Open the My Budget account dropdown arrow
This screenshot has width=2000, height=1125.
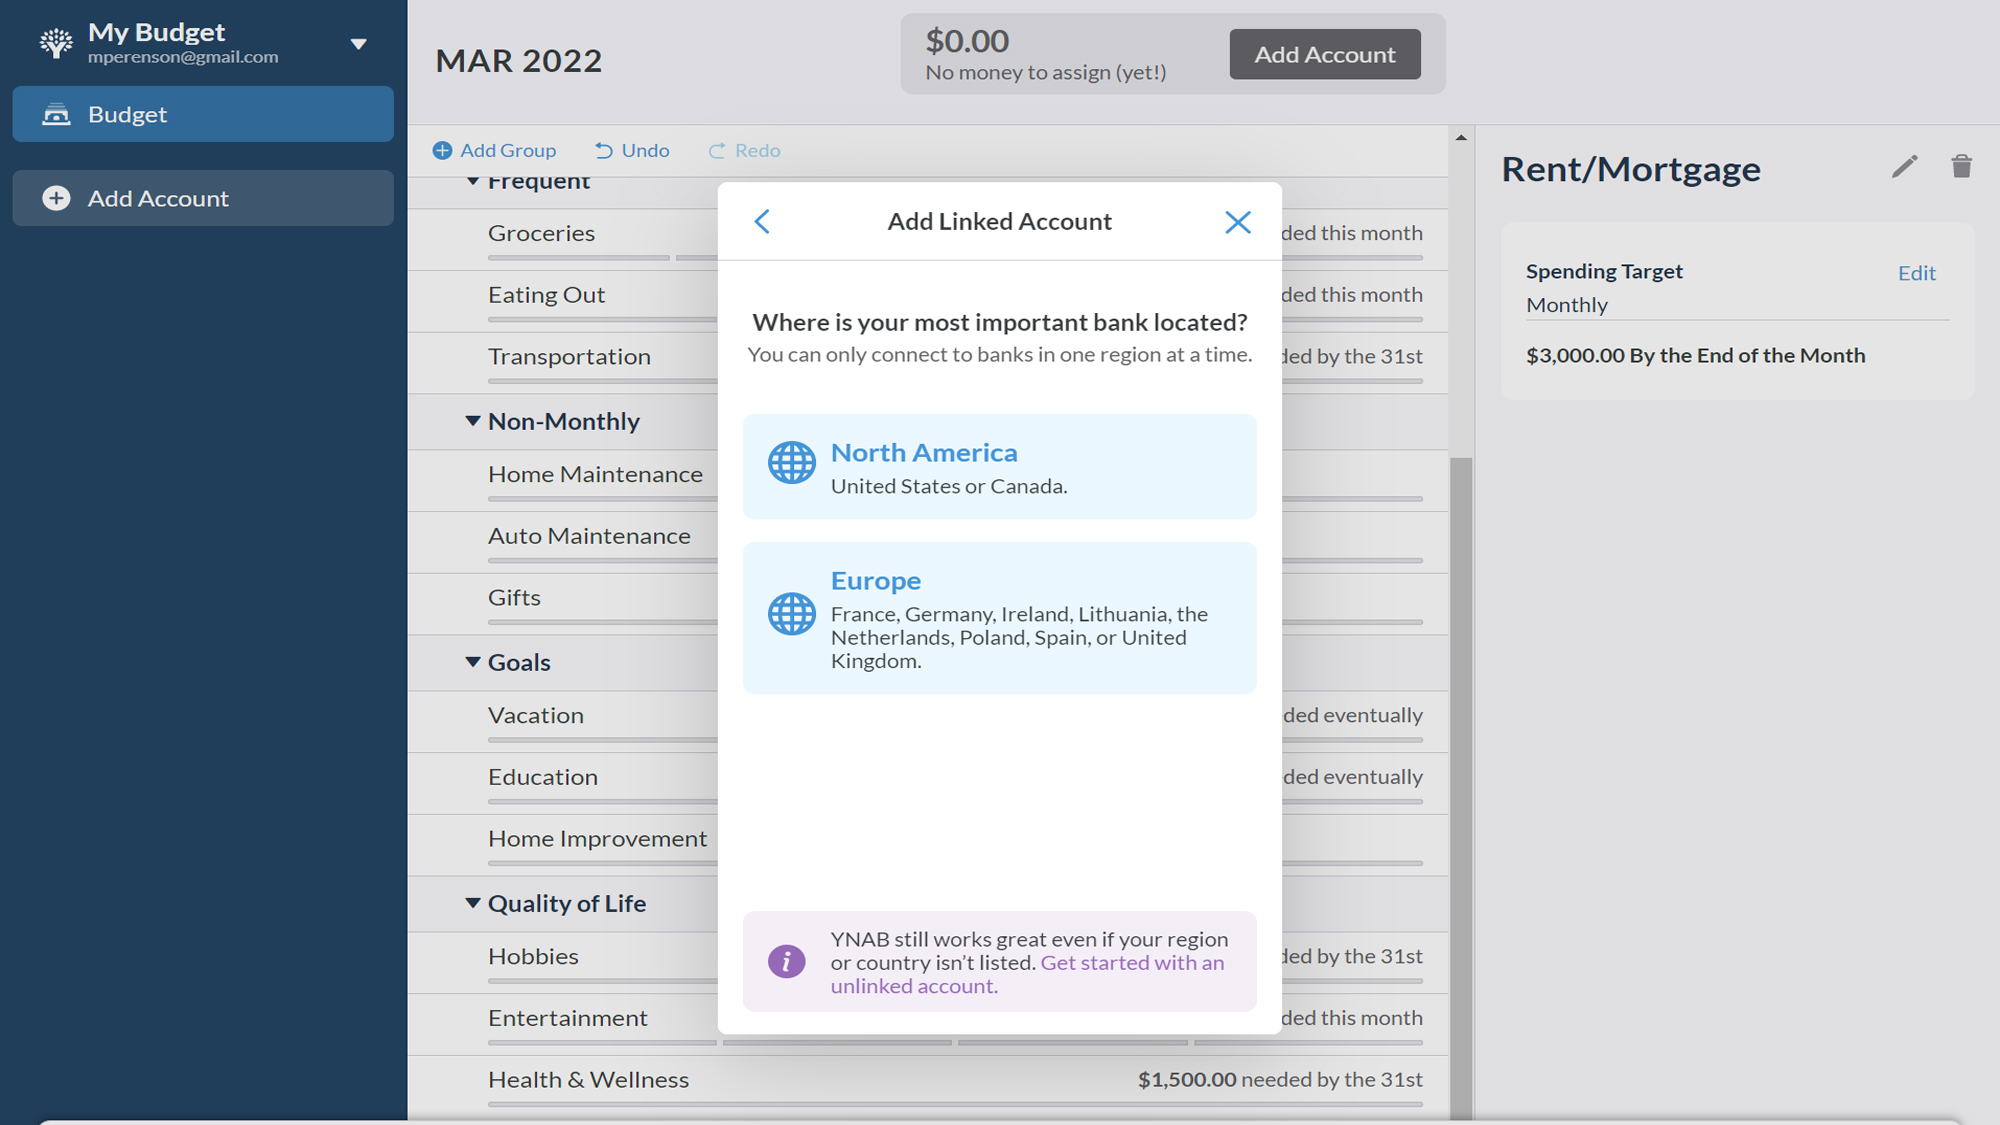coord(359,44)
